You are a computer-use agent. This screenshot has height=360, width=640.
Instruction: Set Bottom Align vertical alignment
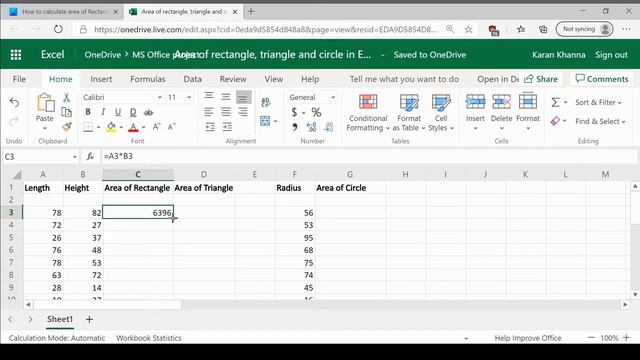(243, 97)
